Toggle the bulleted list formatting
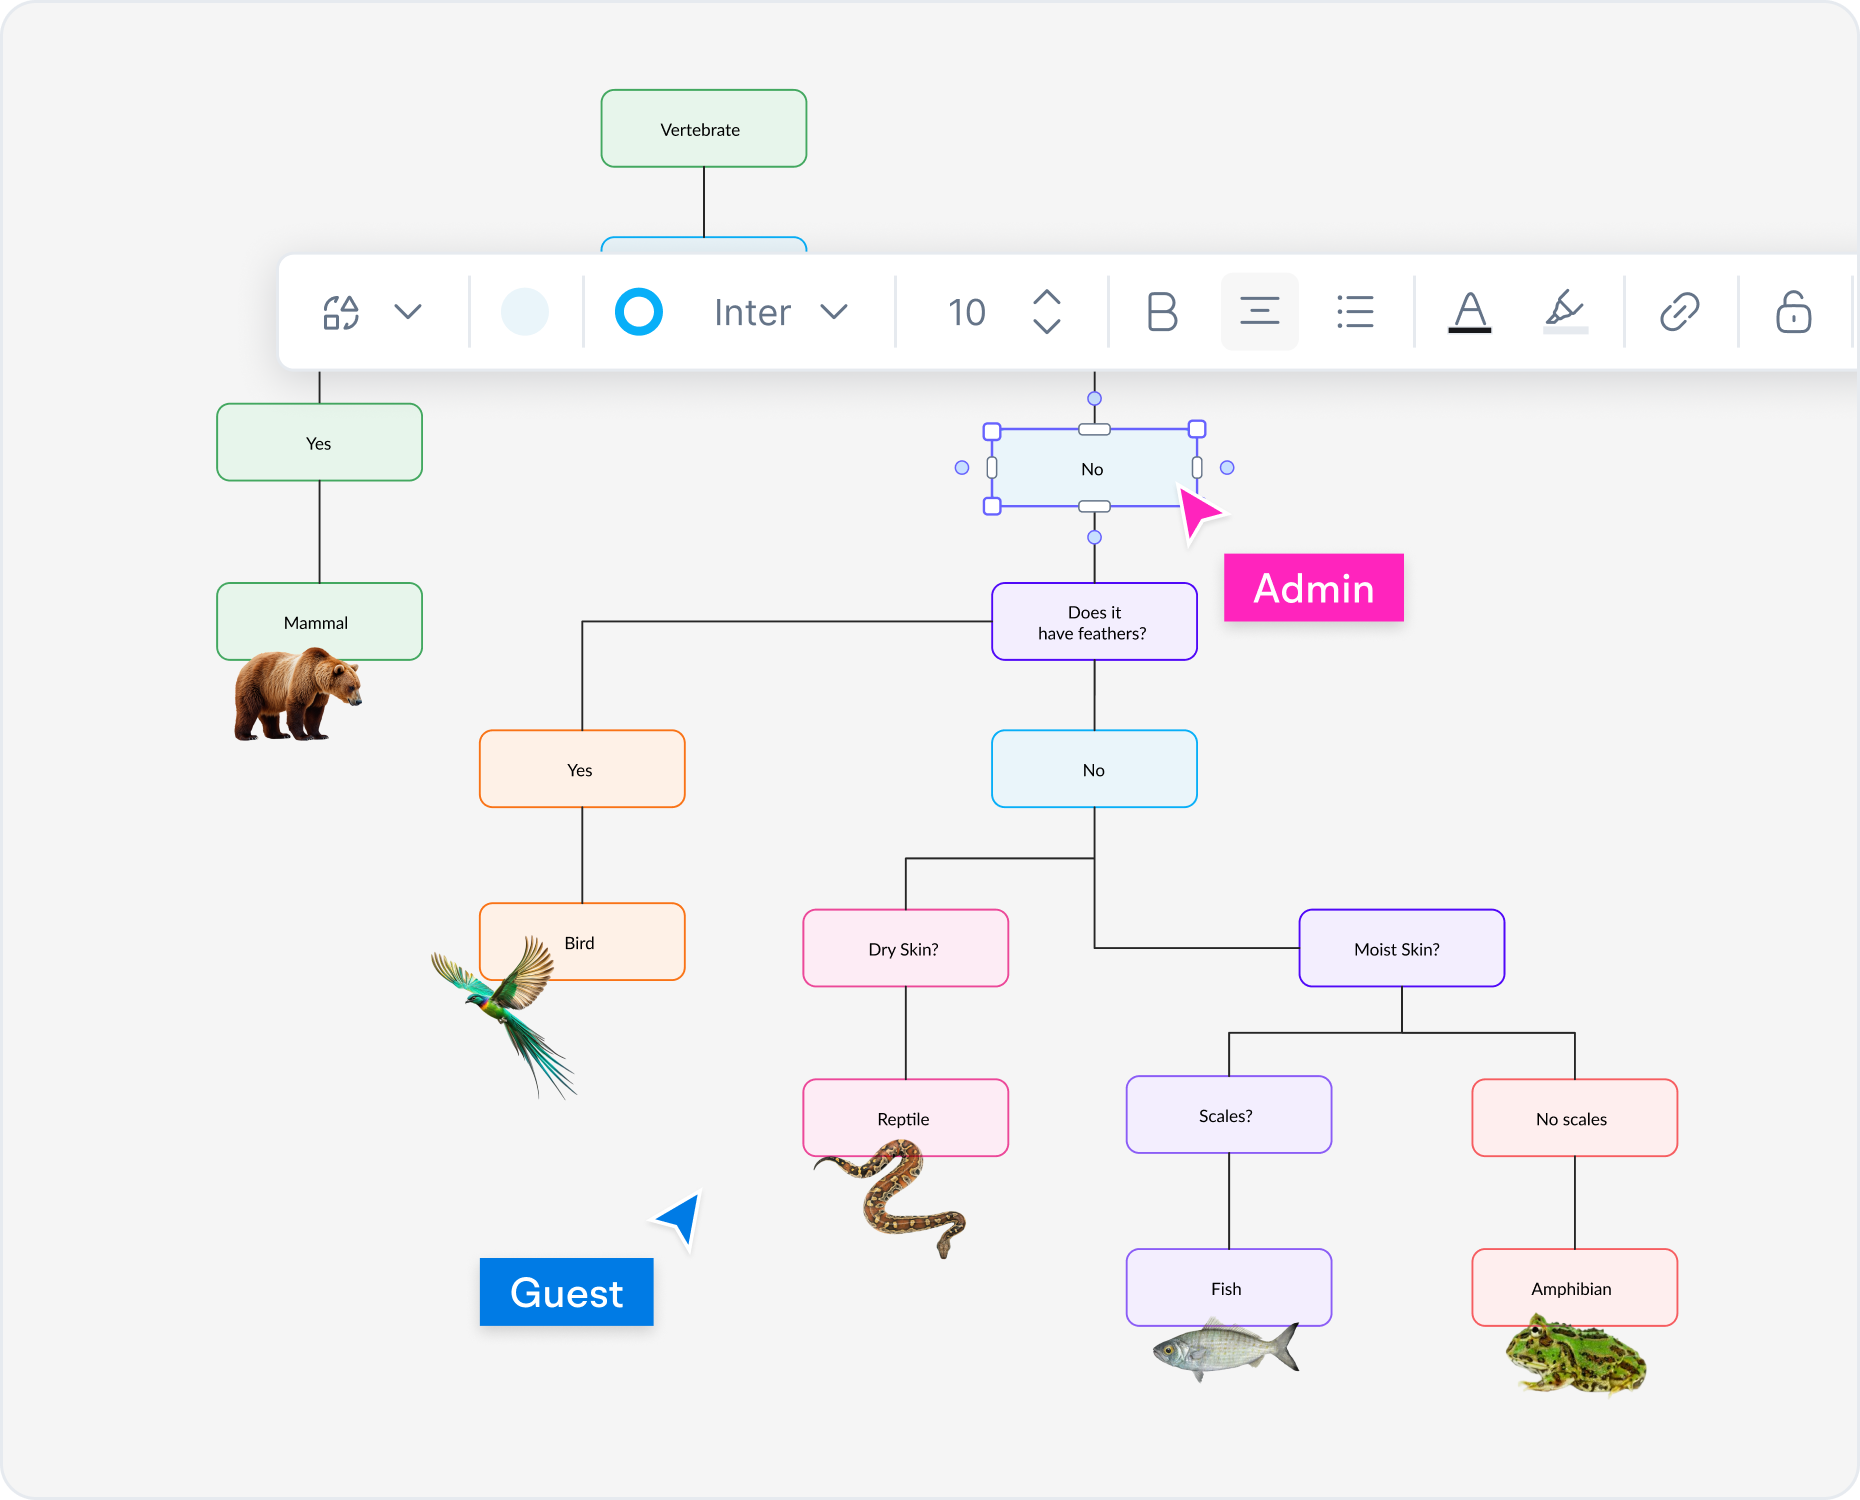The width and height of the screenshot is (1860, 1500). (x=1355, y=312)
